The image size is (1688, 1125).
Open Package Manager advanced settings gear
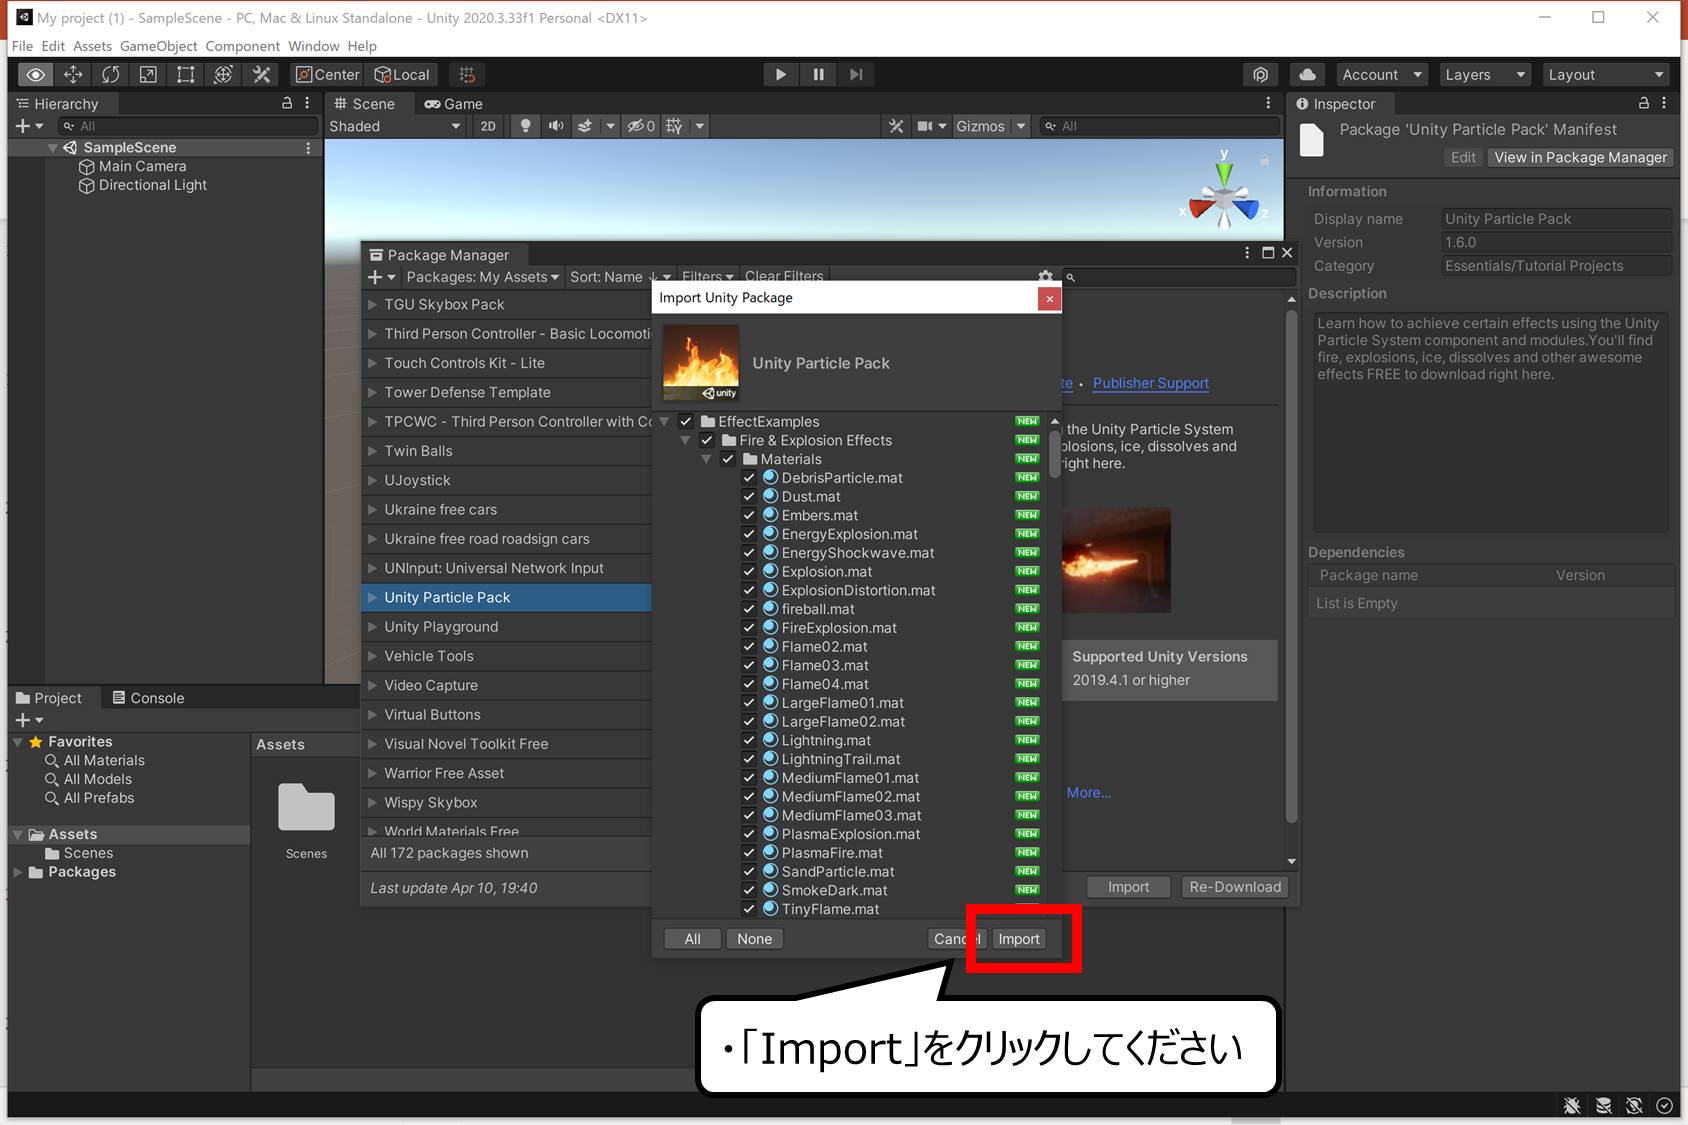click(1045, 277)
